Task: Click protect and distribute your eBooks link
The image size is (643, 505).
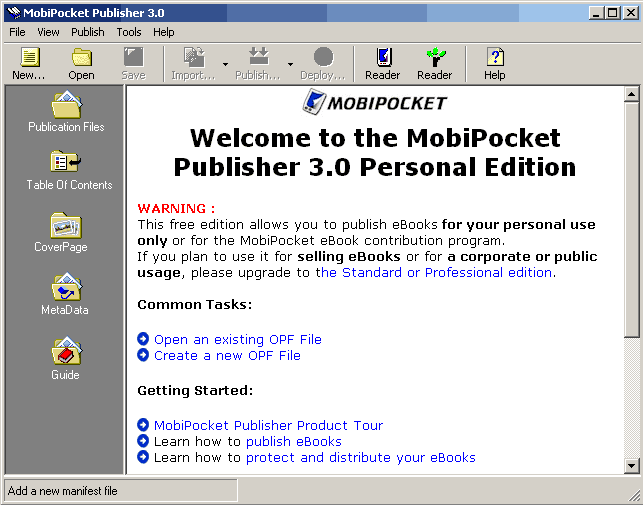Action: point(360,457)
